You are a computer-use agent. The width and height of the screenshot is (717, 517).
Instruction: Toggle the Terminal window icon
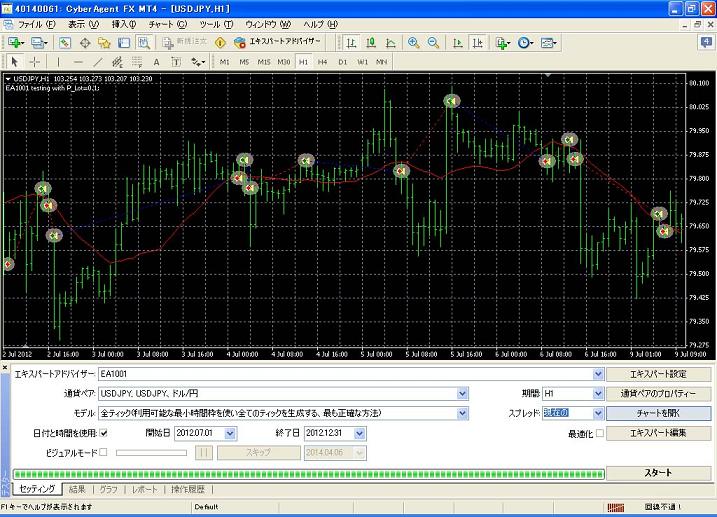pyautogui.click(x=124, y=43)
